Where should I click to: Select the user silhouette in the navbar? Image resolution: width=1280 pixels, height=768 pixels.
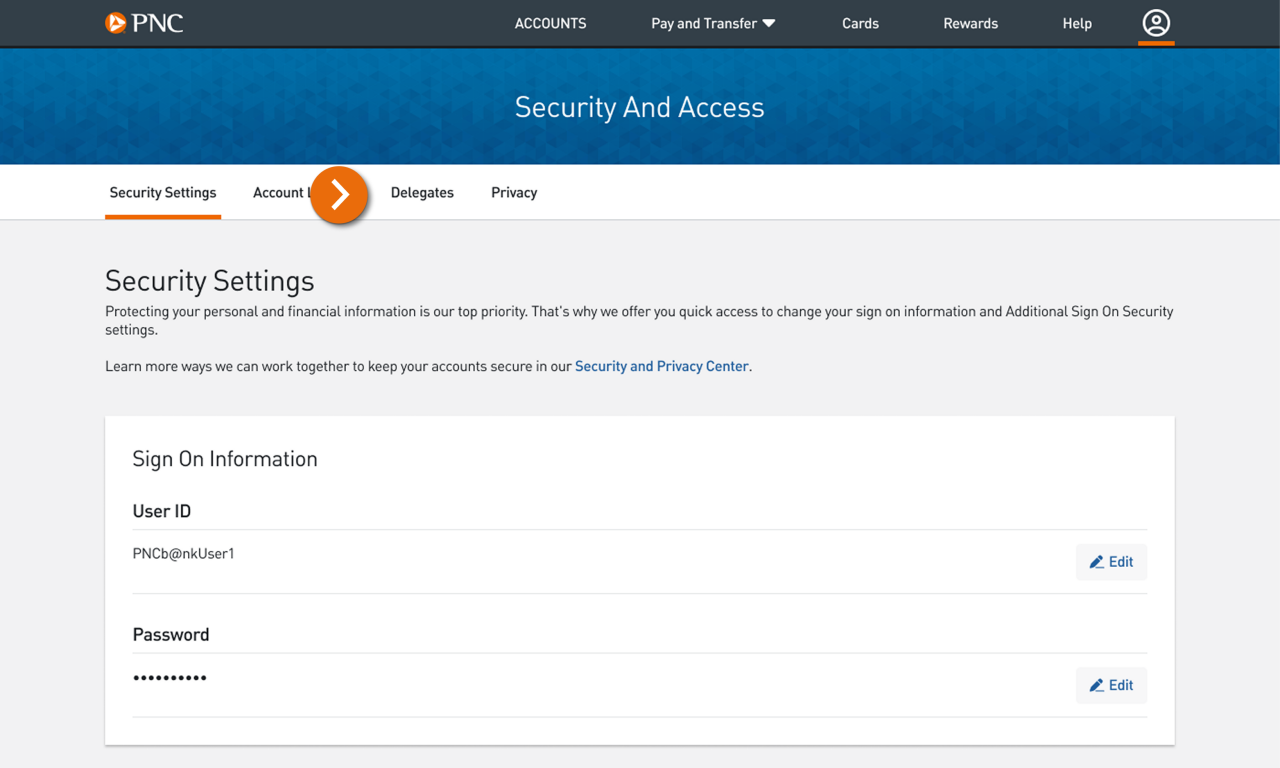[x=1156, y=23]
